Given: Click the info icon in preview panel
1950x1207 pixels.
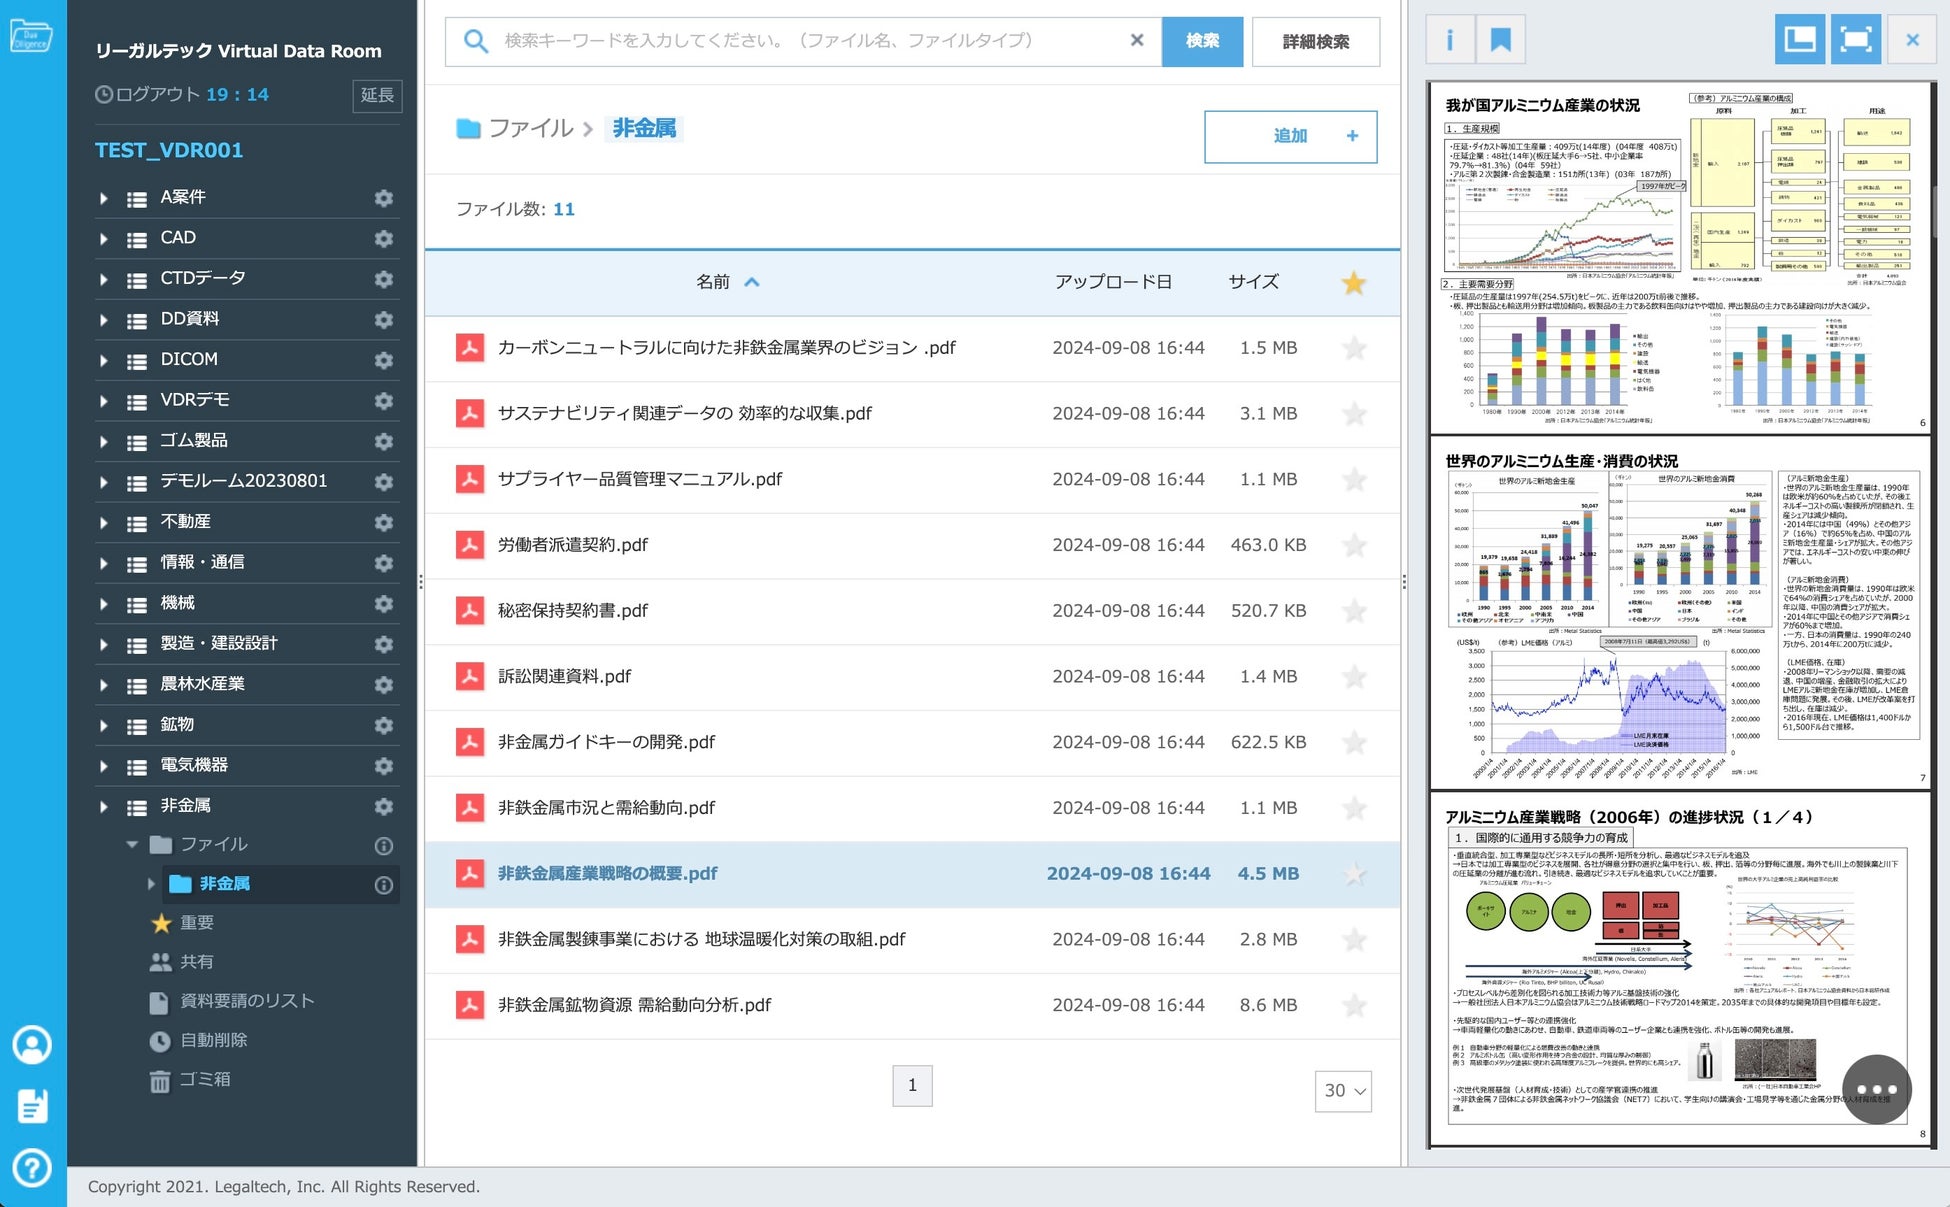Looking at the screenshot, I should (x=1449, y=40).
